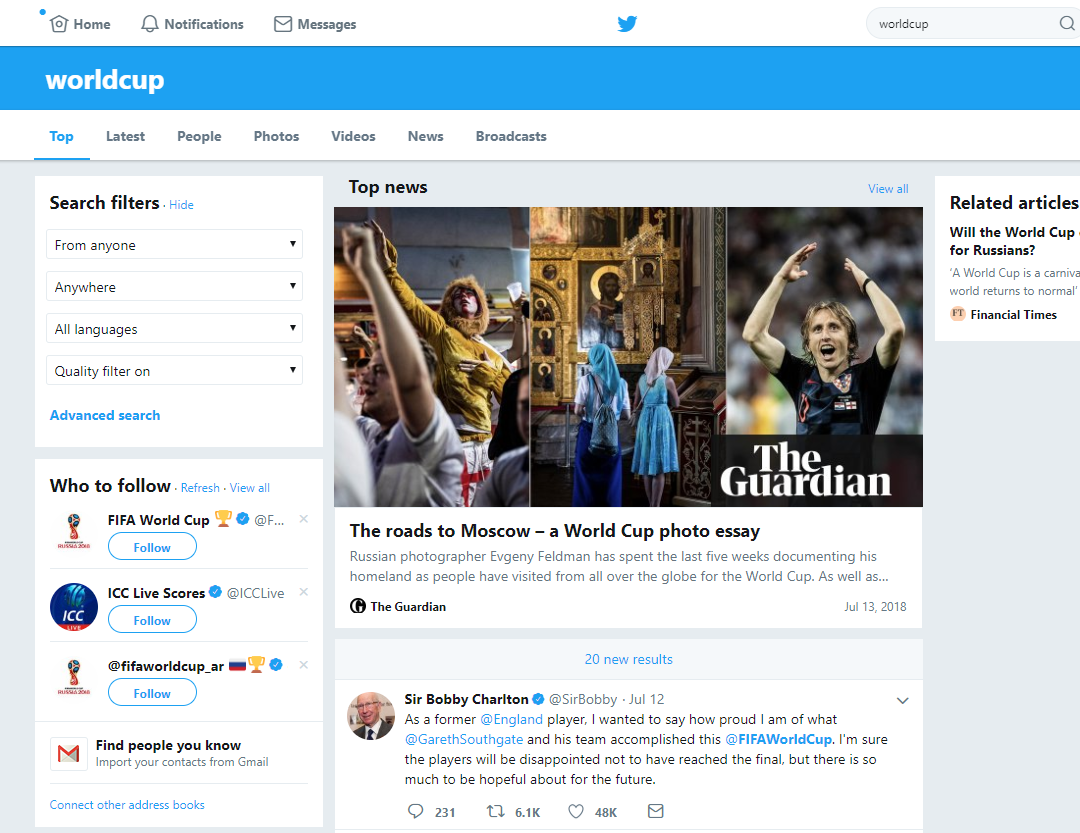Click the reply icon on Bobby Charlton's tweet
Image resolution: width=1080 pixels, height=833 pixels.
415,811
